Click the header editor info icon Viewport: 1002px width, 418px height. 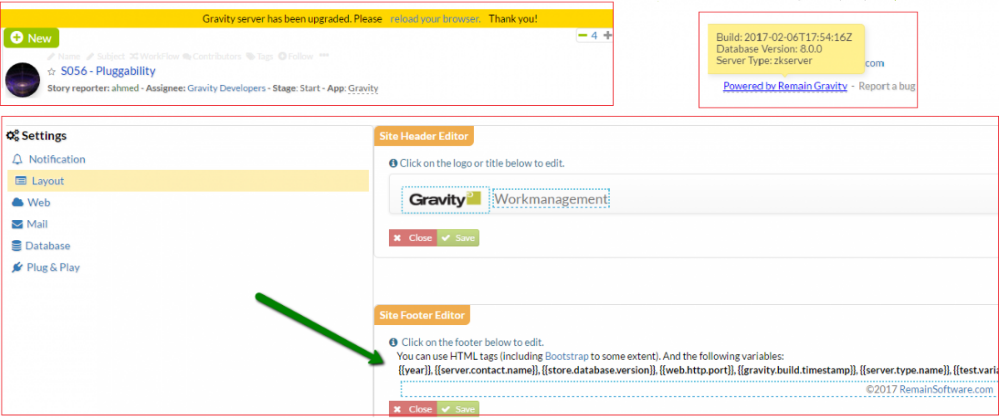(394, 163)
